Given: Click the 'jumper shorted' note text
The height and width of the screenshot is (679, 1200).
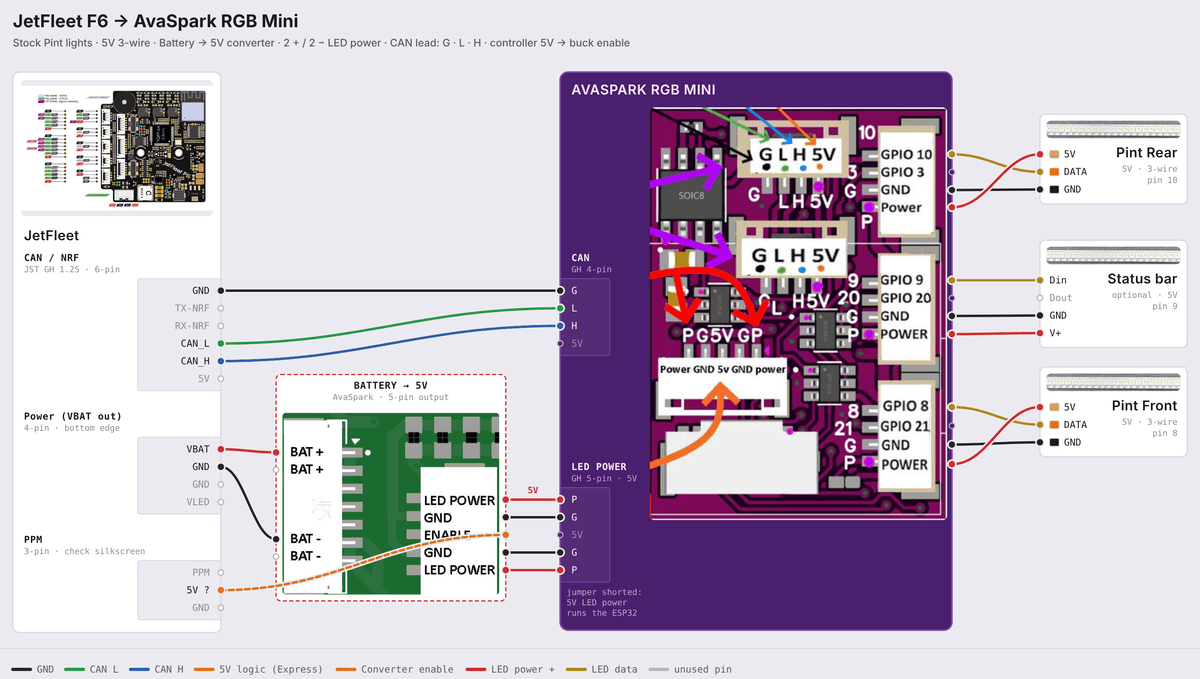Looking at the screenshot, I should pos(604,603).
